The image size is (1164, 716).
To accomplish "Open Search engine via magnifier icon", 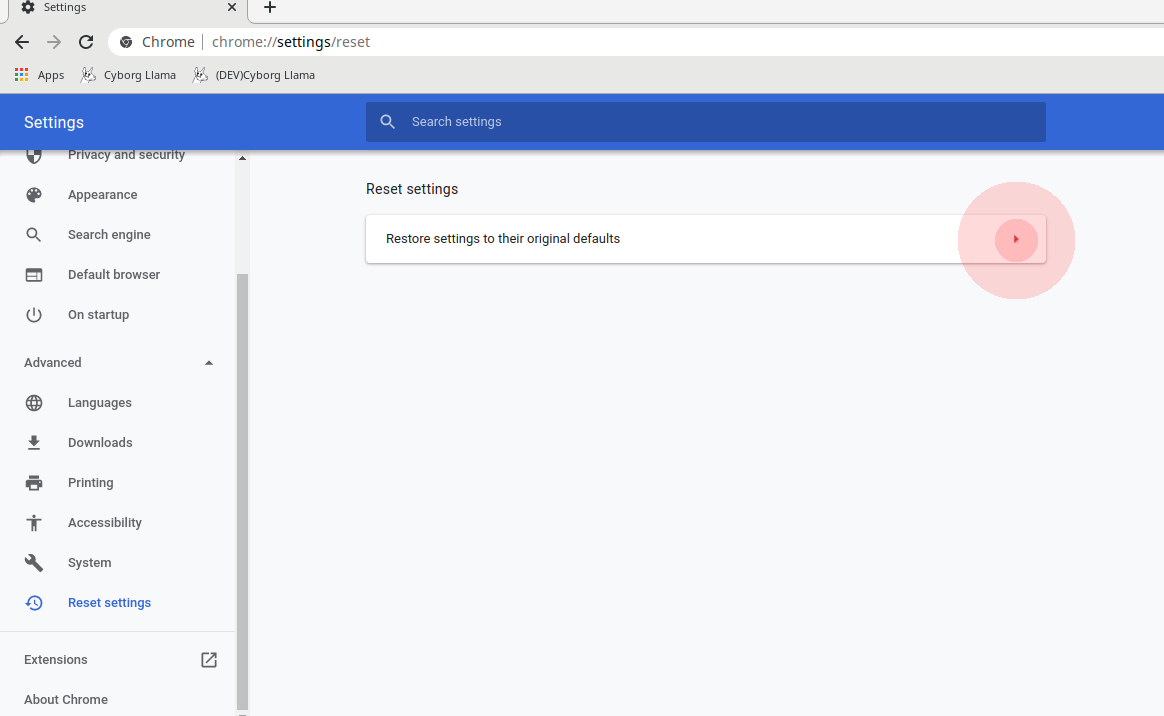I will pyautogui.click(x=34, y=234).
